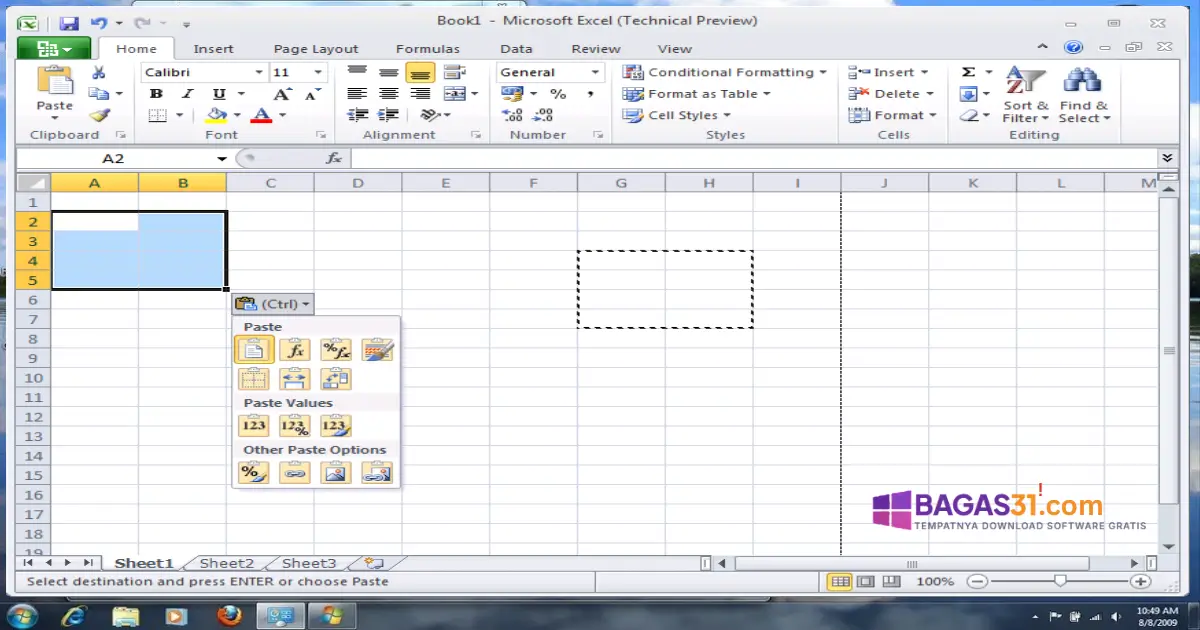
Task: Open the green Office File button
Action: pos(54,48)
